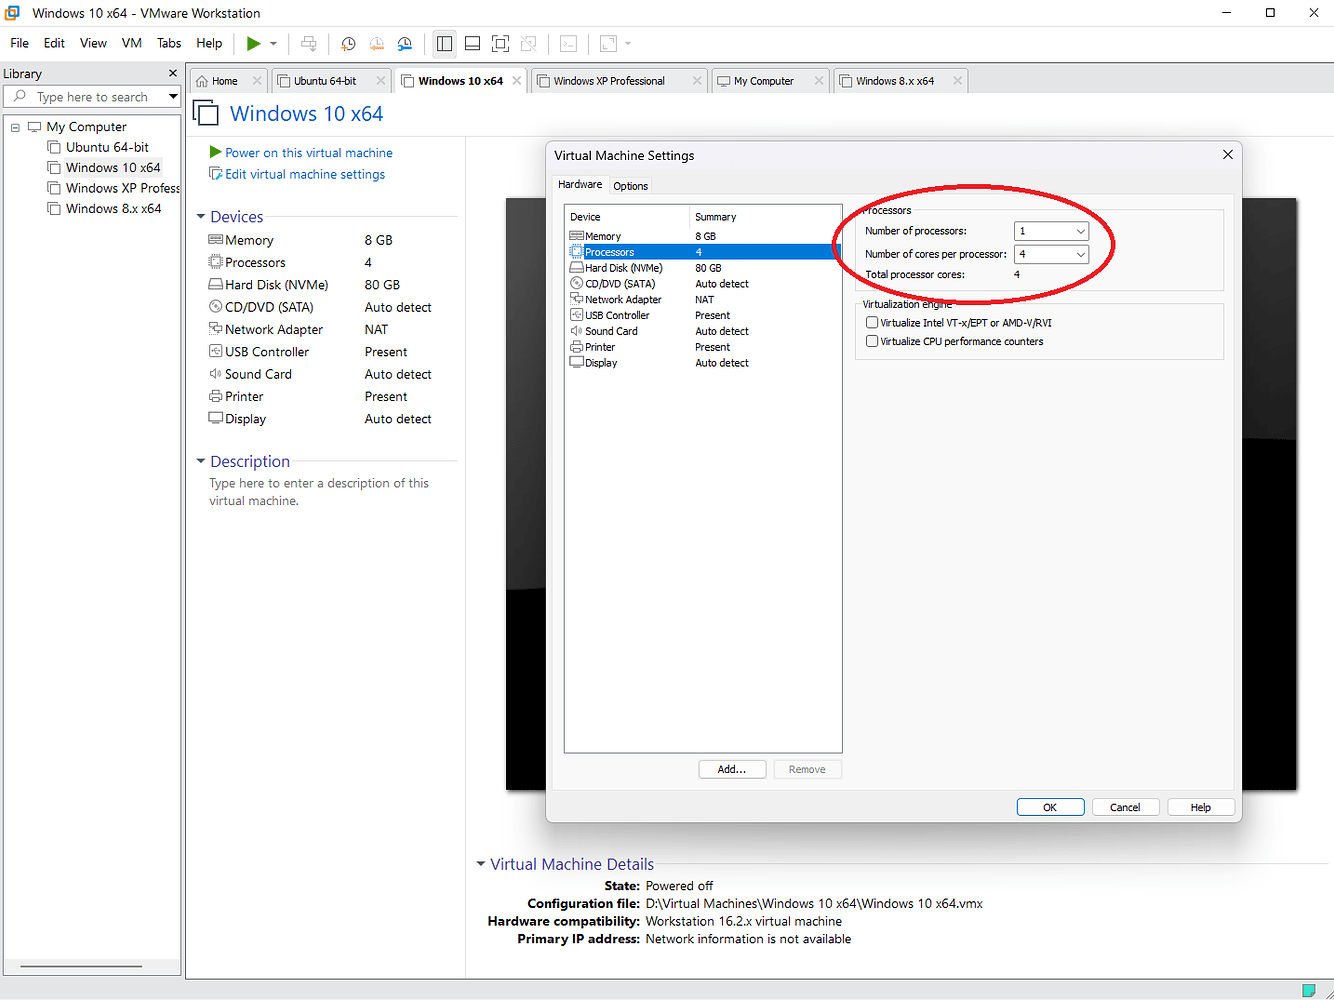This screenshot has width=1334, height=1000.
Task: Enable Virtualize CPU performance counters
Action: [872, 341]
